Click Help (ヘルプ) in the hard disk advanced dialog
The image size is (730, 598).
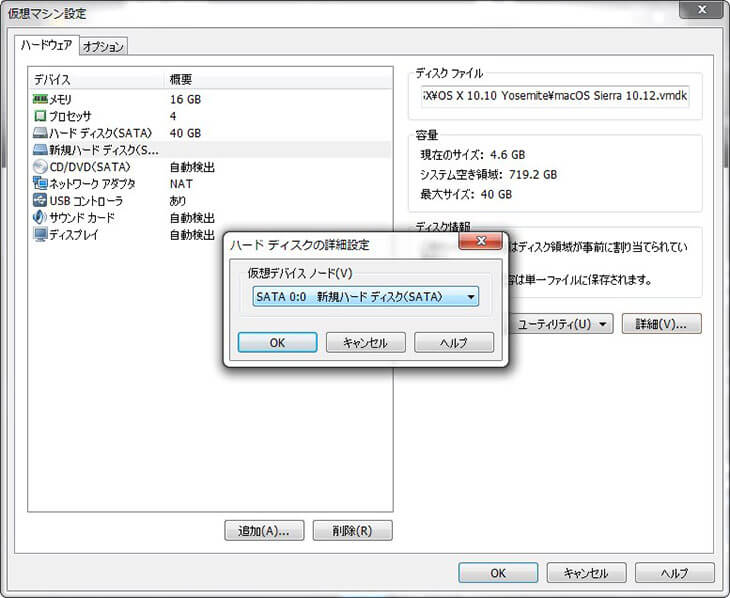454,343
